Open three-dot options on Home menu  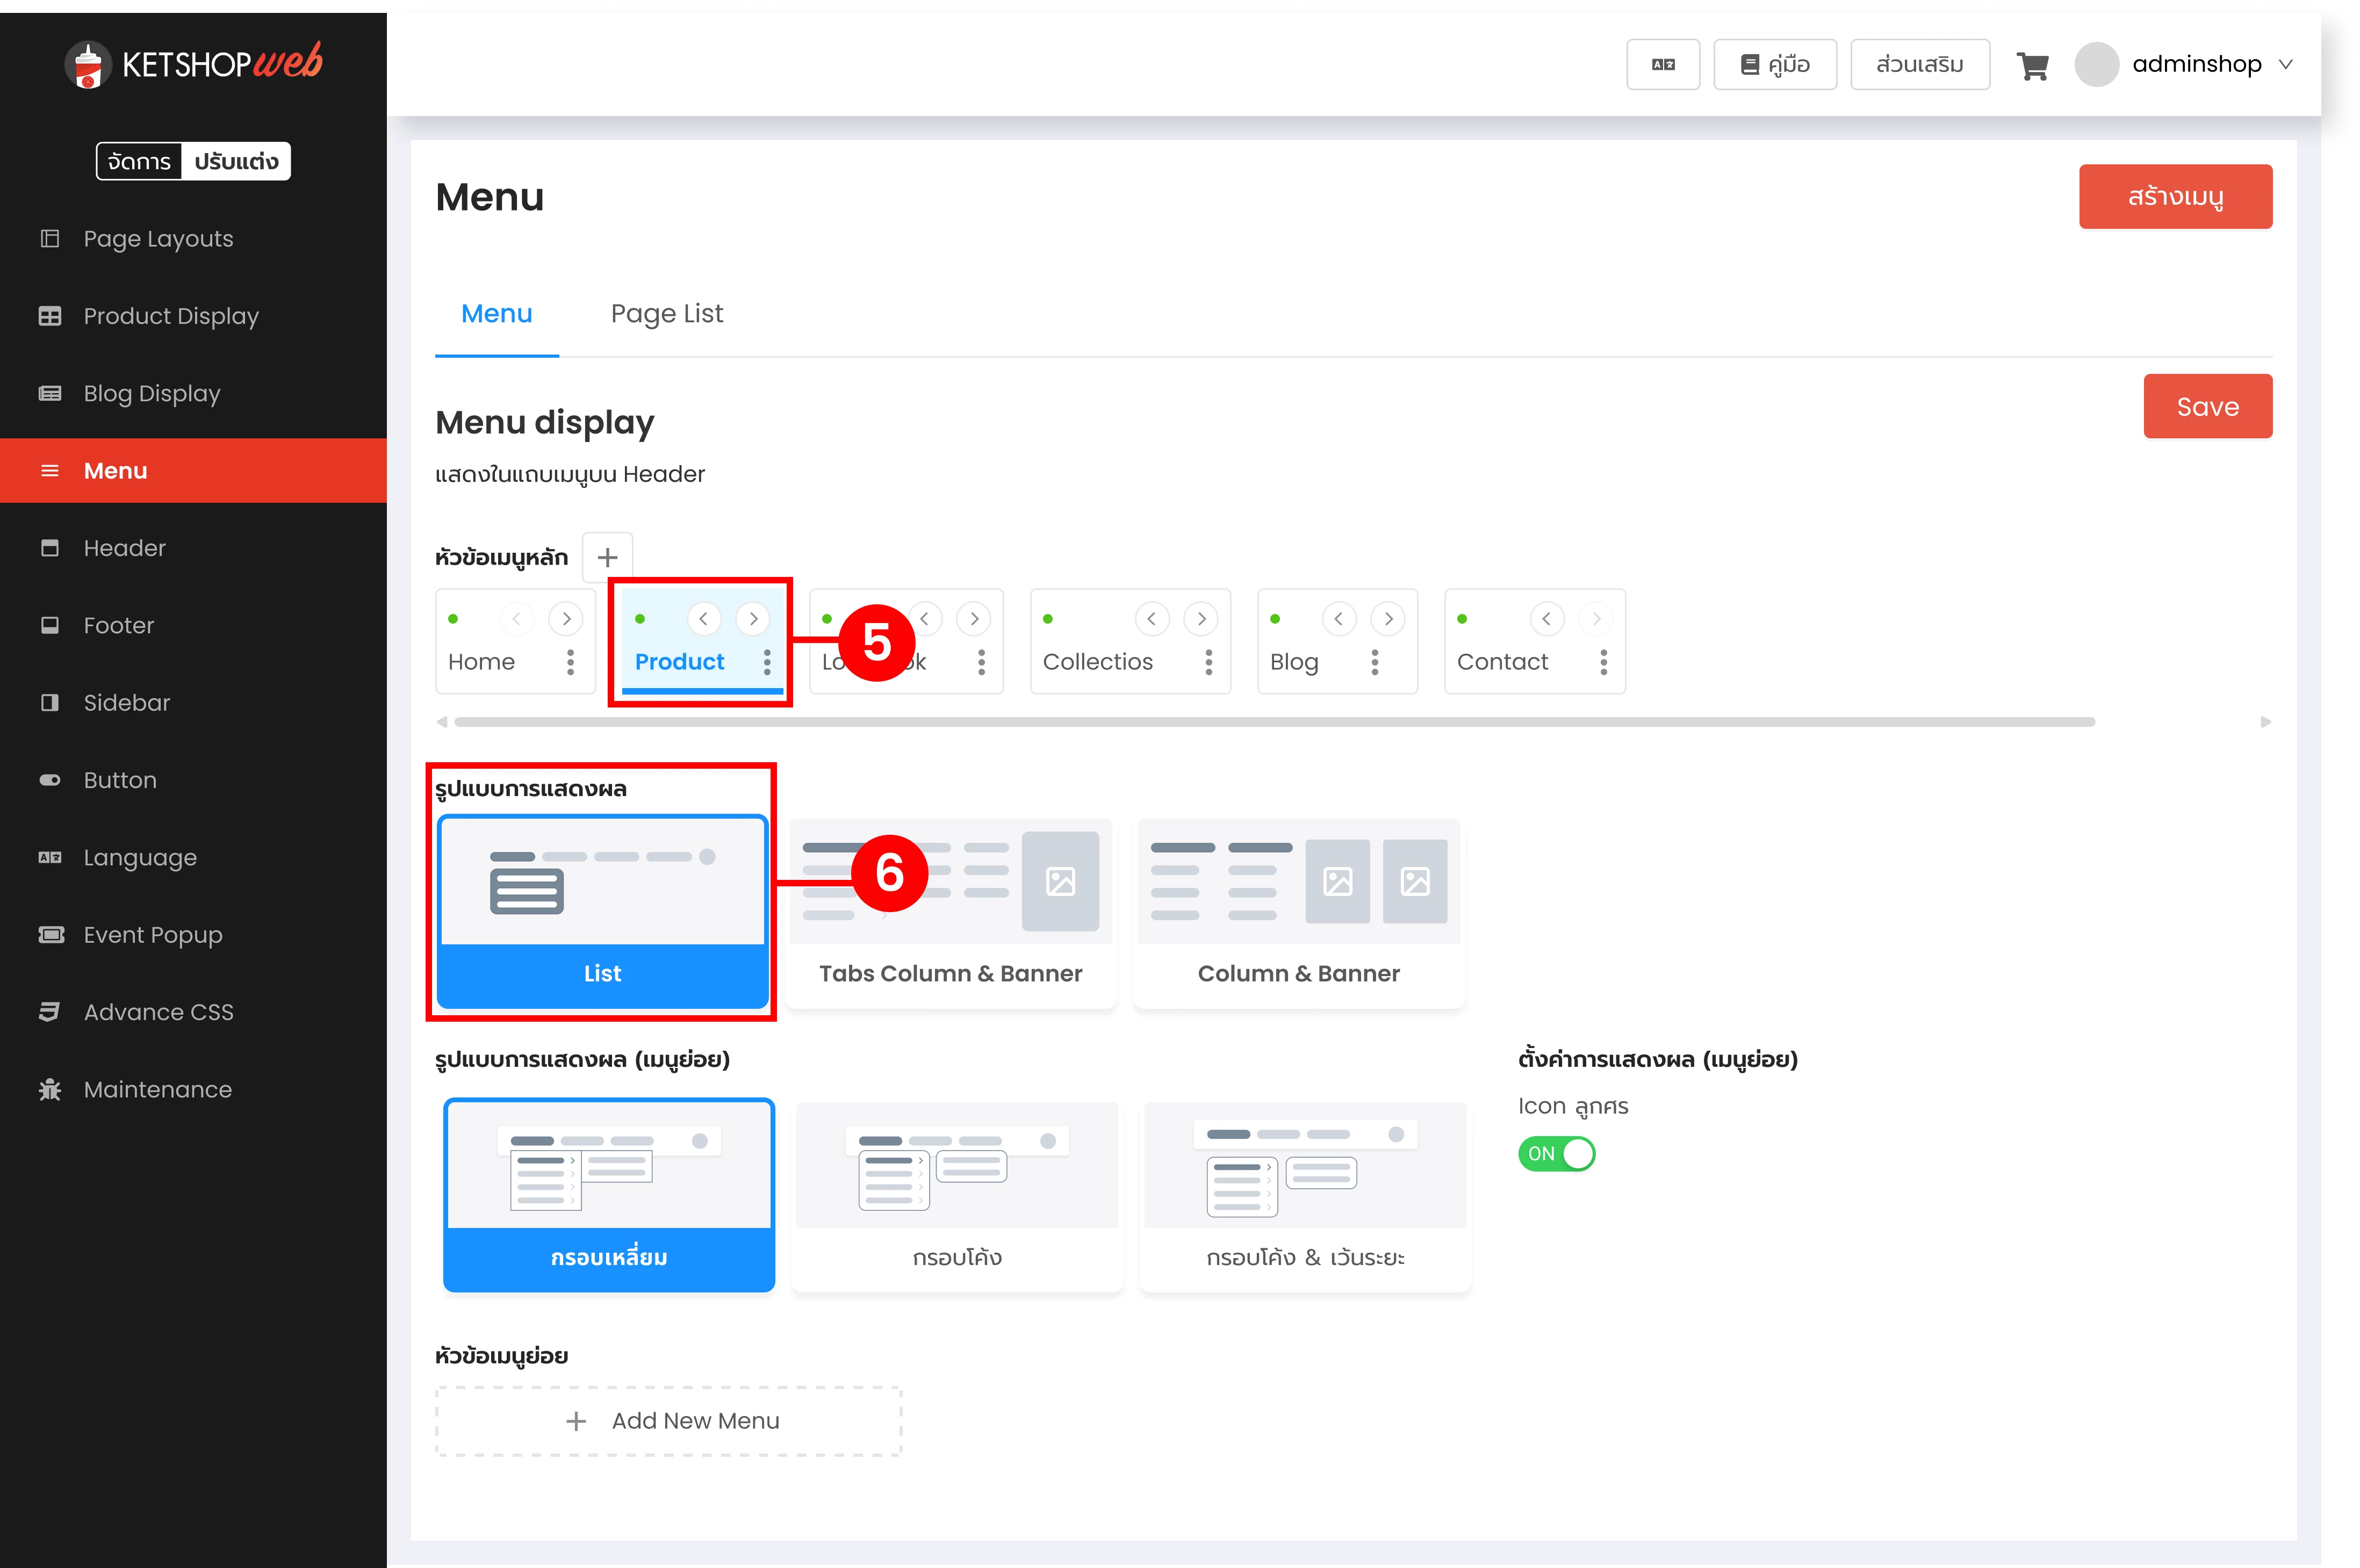(x=570, y=662)
